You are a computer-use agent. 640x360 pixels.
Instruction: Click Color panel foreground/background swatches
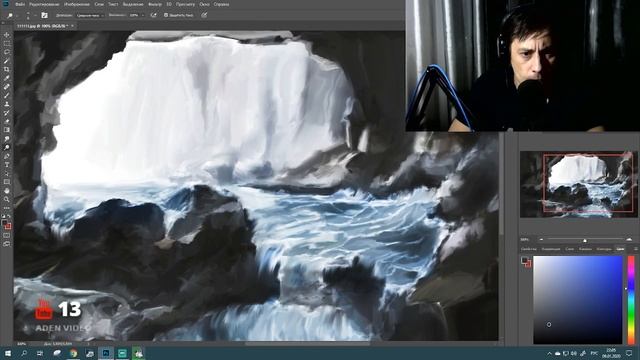point(526,262)
